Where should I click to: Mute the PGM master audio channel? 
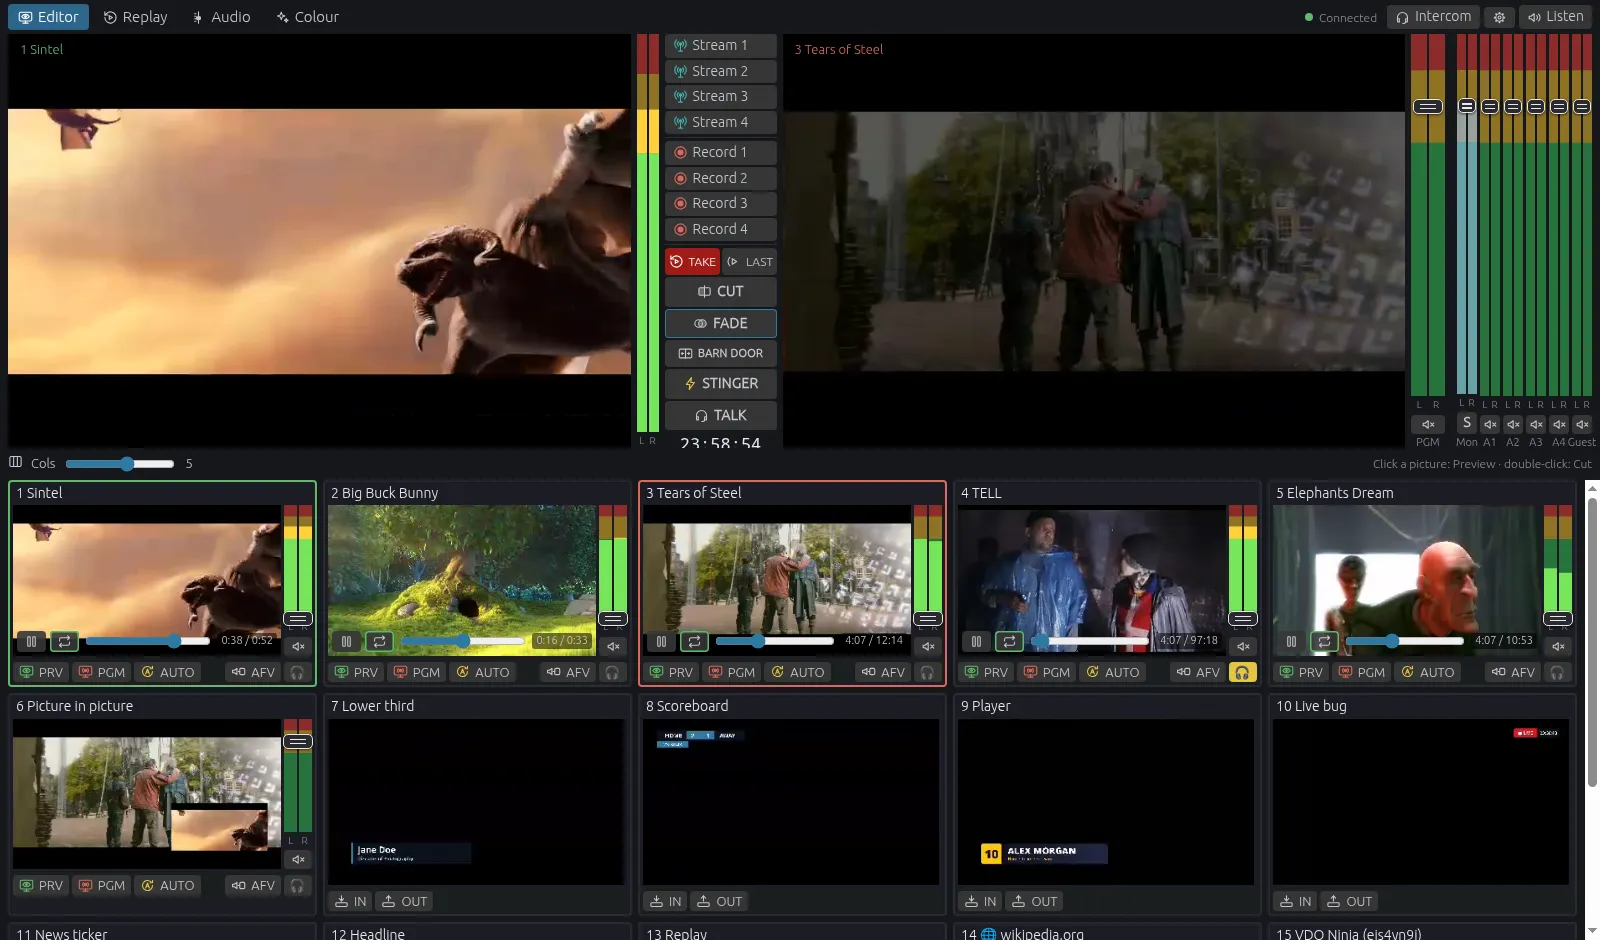click(1428, 424)
